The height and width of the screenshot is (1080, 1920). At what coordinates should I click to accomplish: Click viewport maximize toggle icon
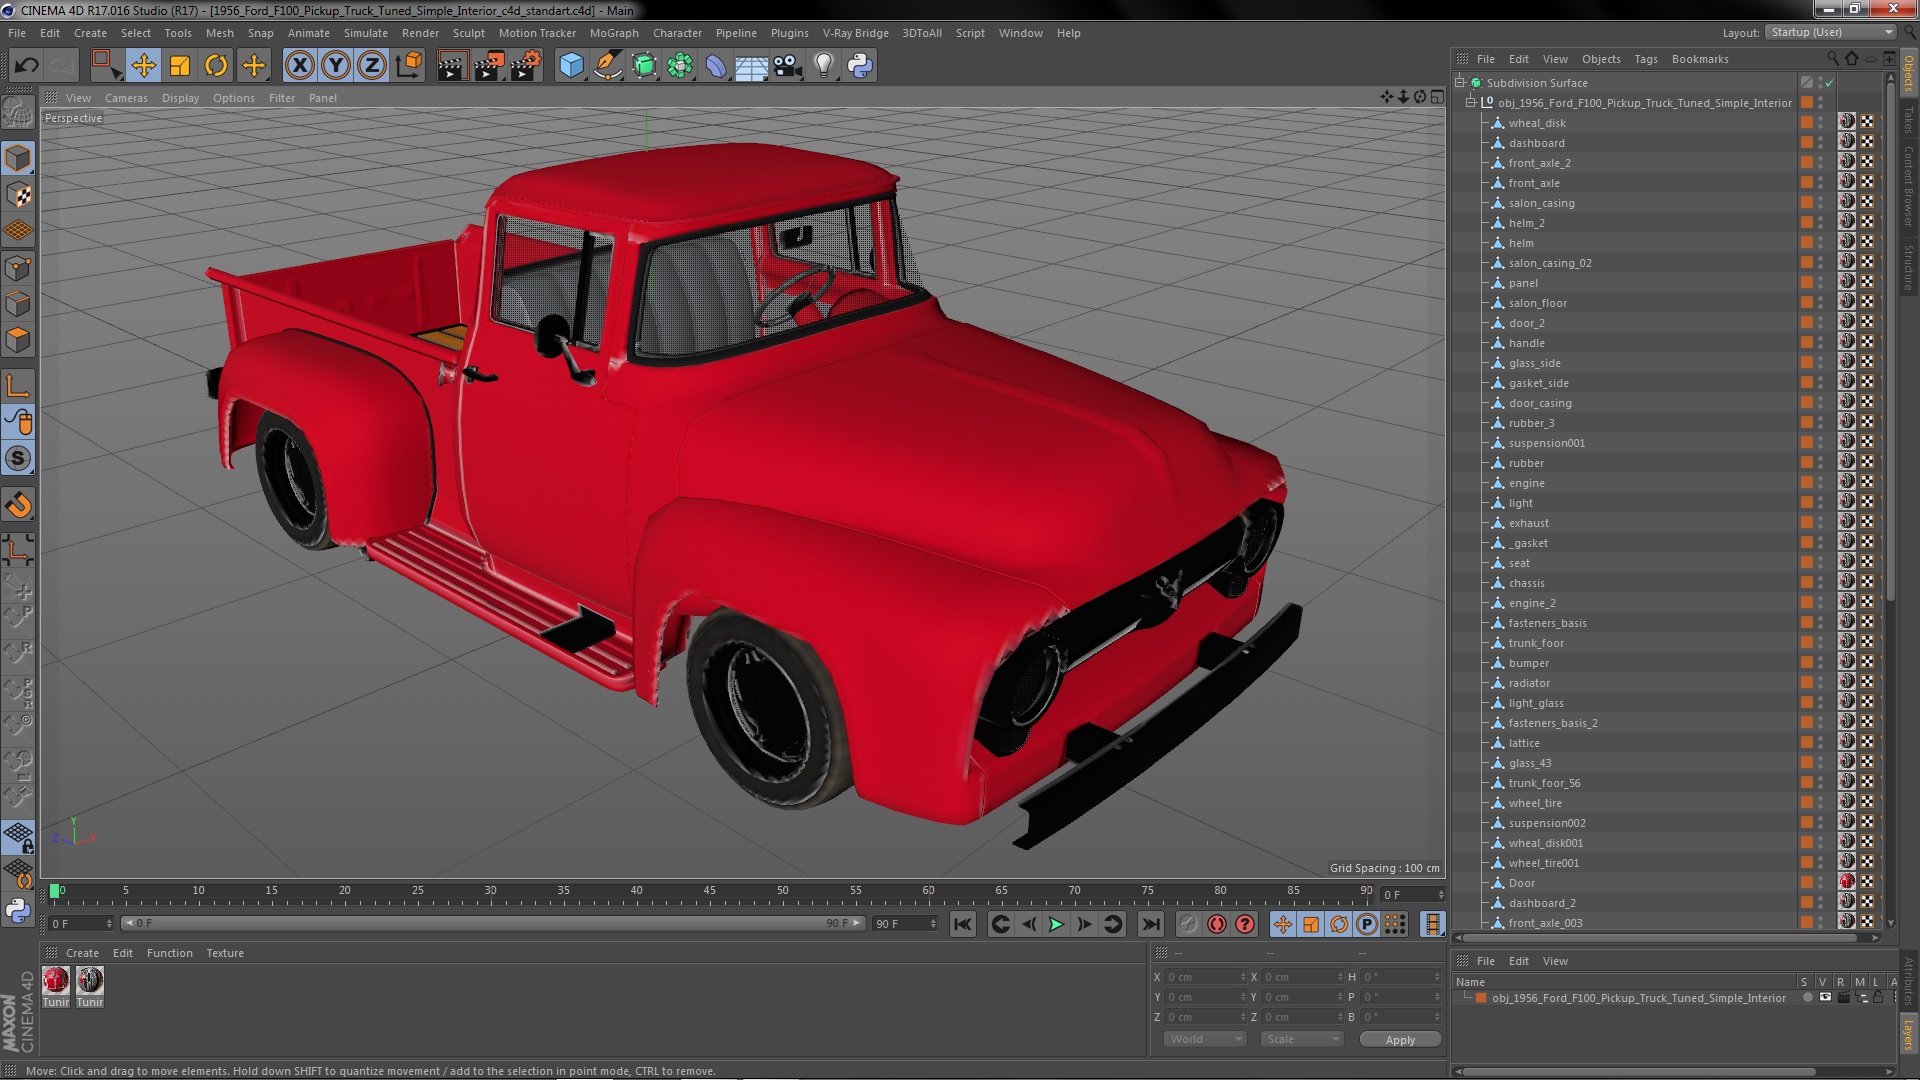1437,97
